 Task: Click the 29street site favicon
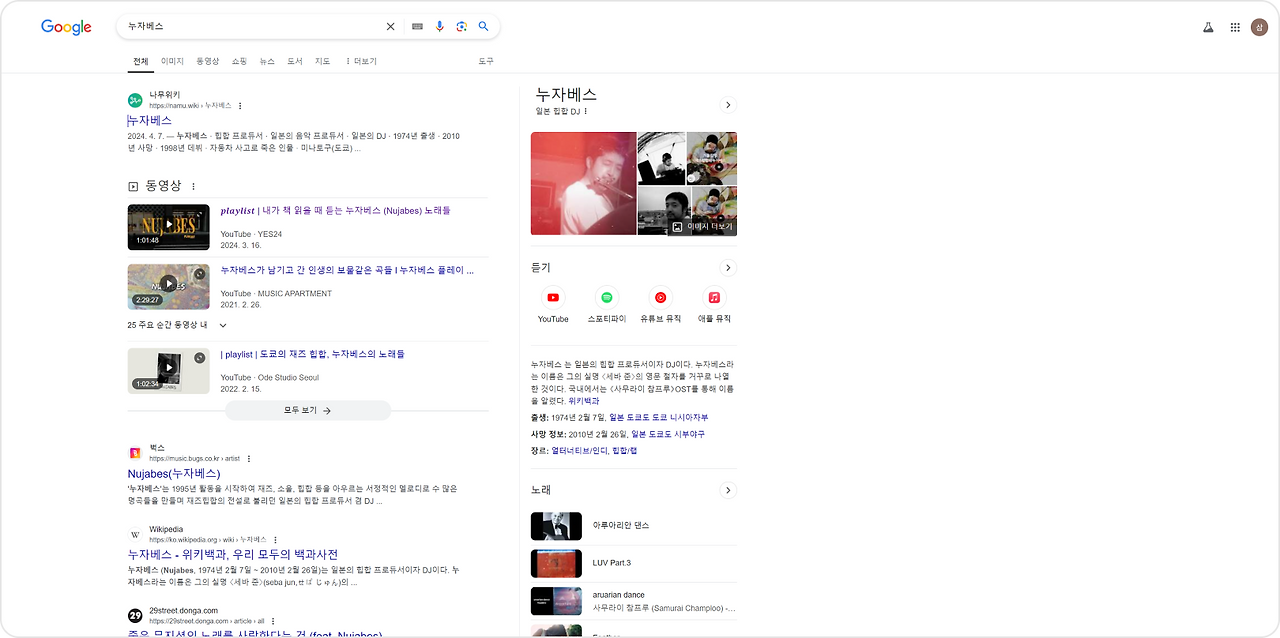(135, 615)
